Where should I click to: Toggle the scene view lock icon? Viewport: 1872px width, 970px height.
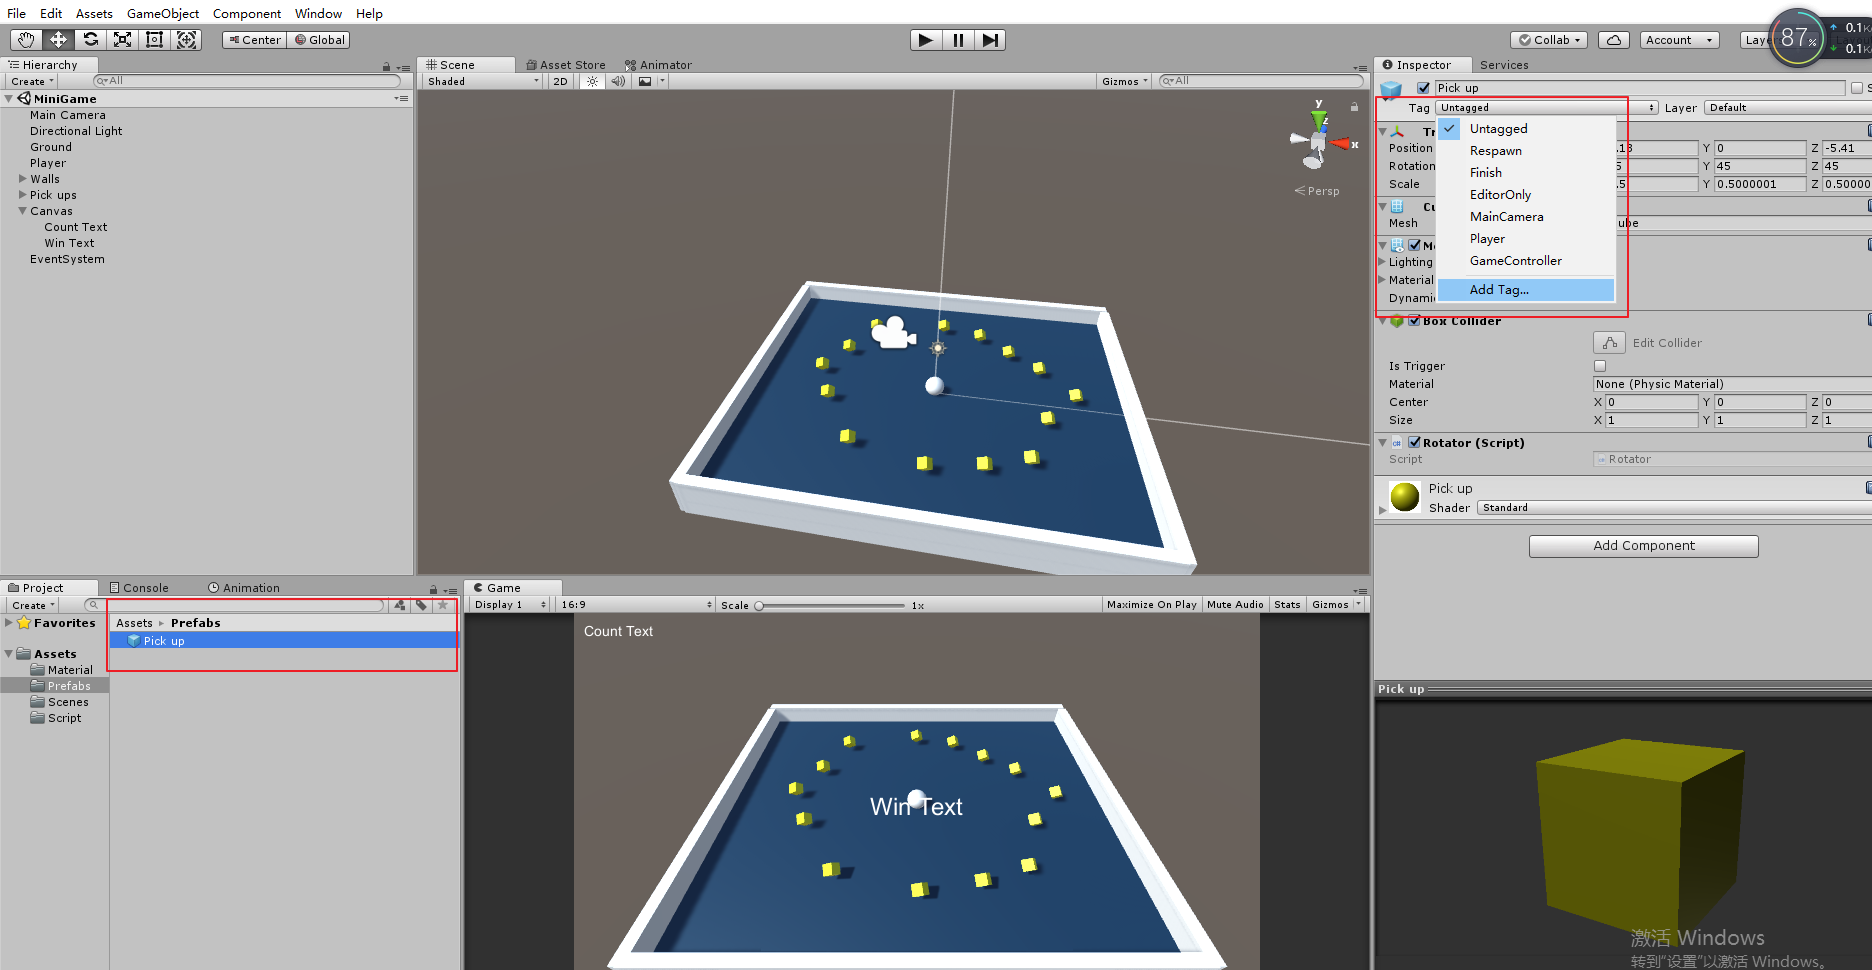tap(1354, 107)
